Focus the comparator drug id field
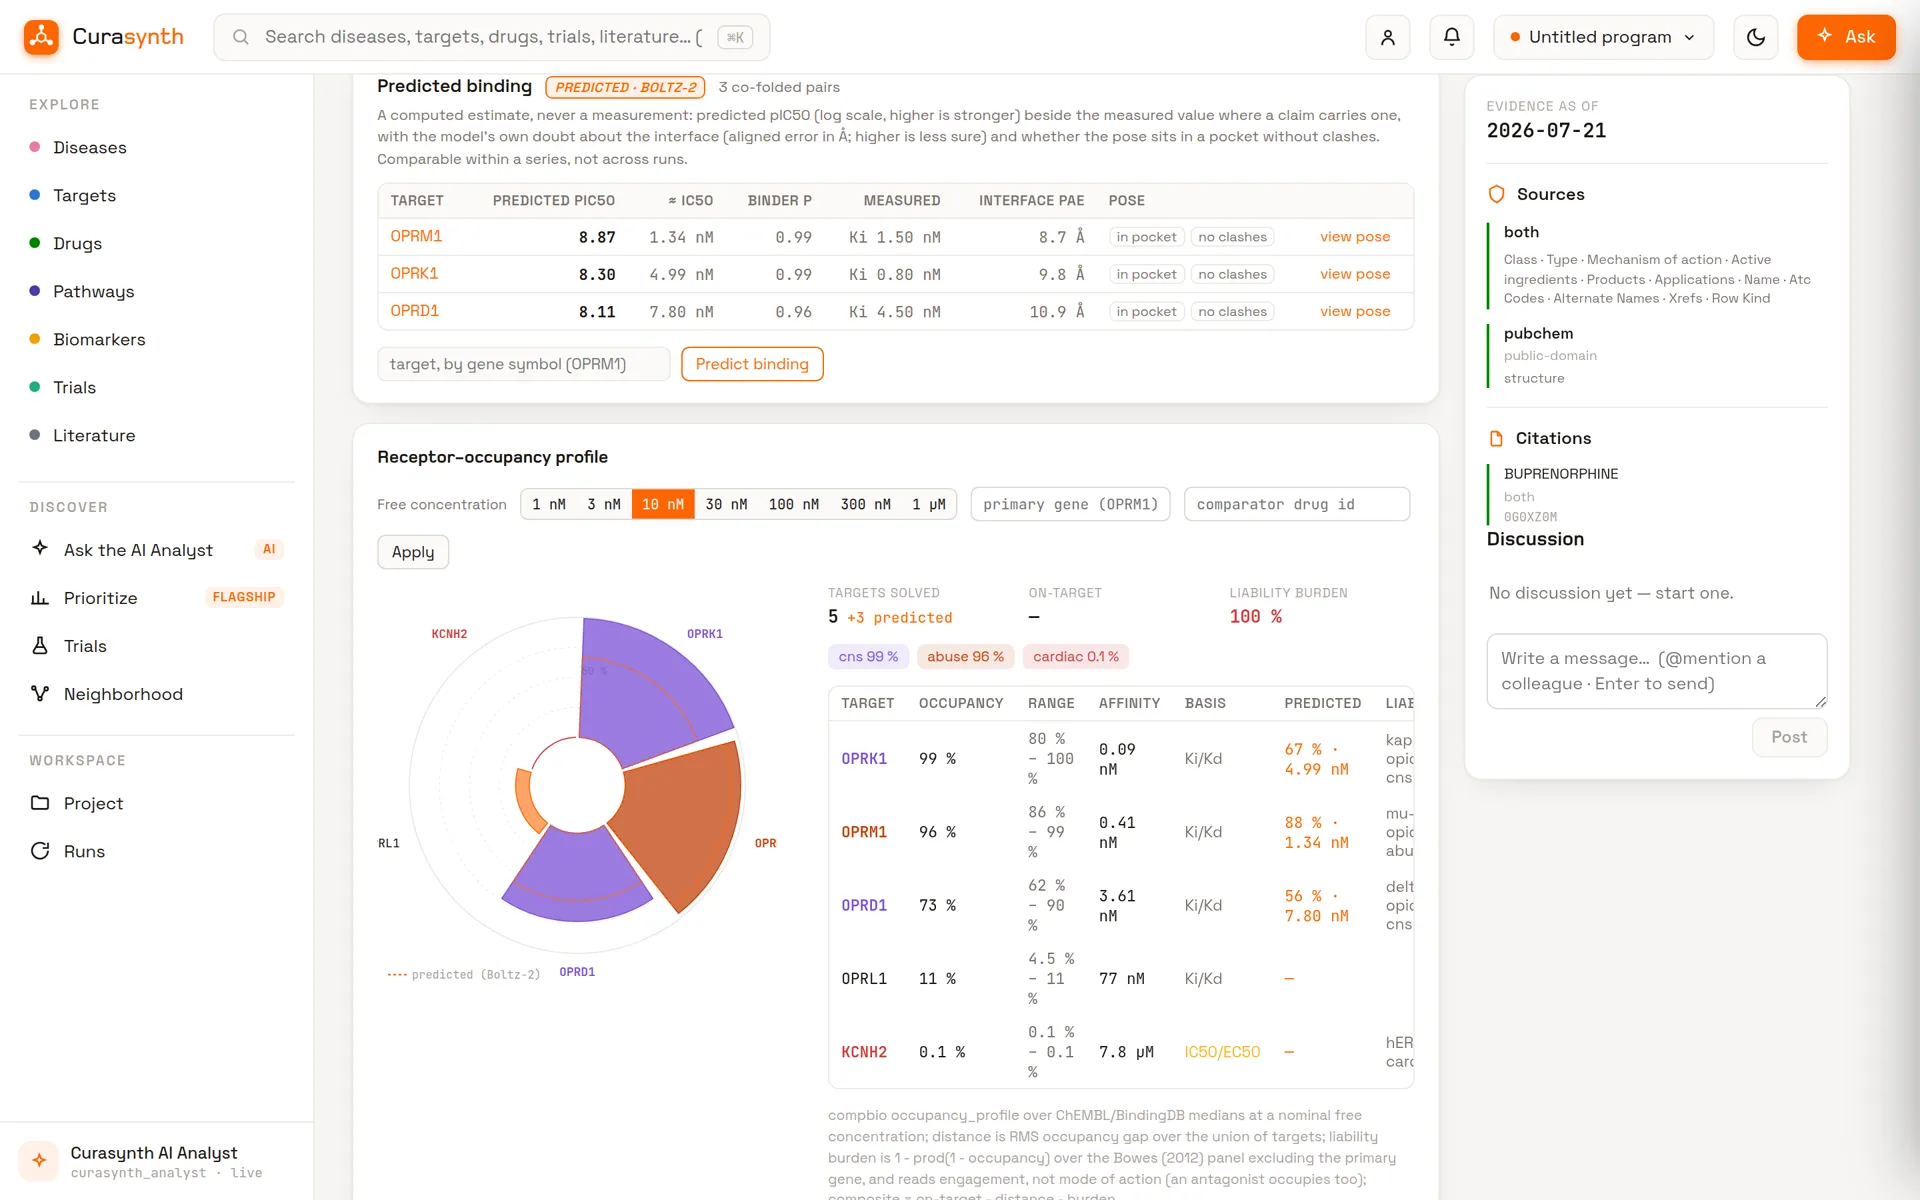 coord(1297,504)
